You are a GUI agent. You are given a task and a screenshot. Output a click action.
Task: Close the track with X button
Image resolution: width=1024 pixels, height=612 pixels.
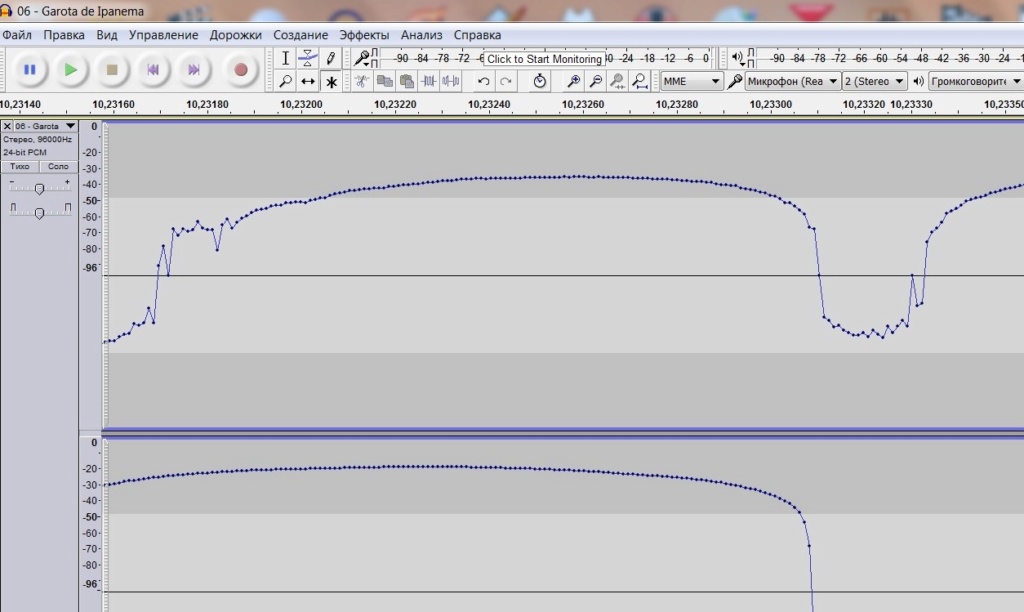pyautogui.click(x=7, y=126)
